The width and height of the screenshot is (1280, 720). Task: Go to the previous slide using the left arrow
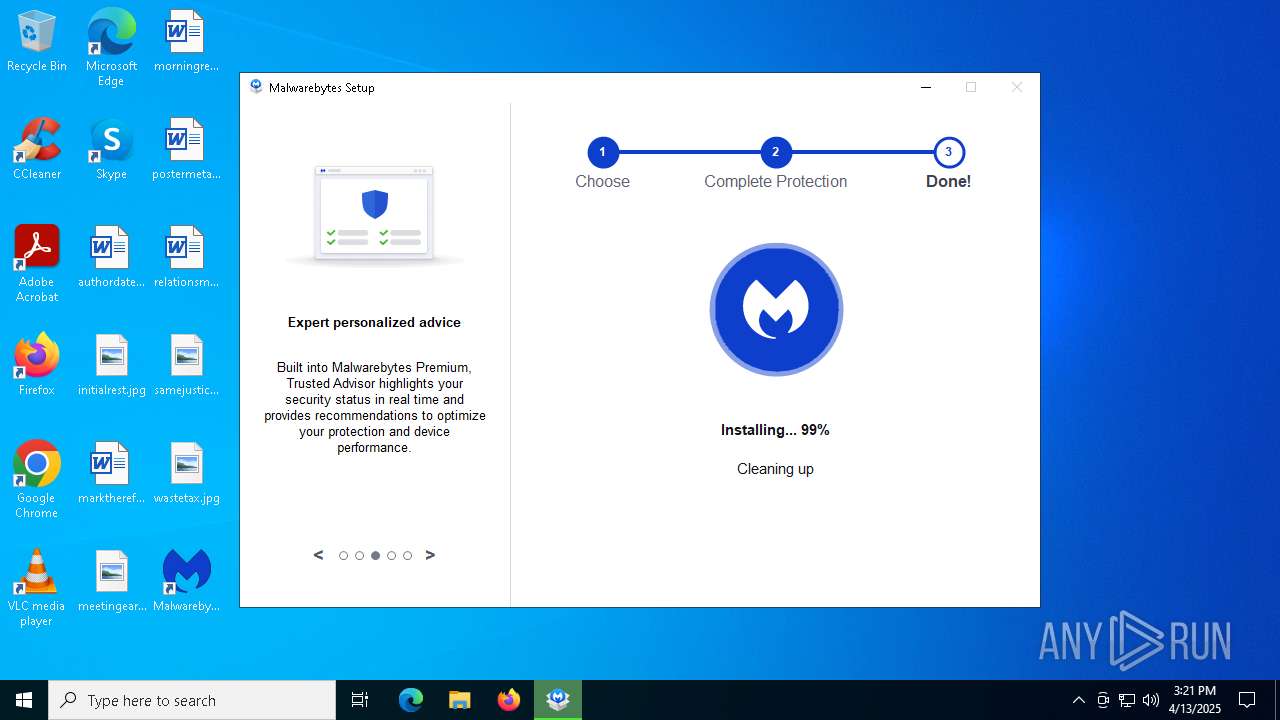point(319,555)
